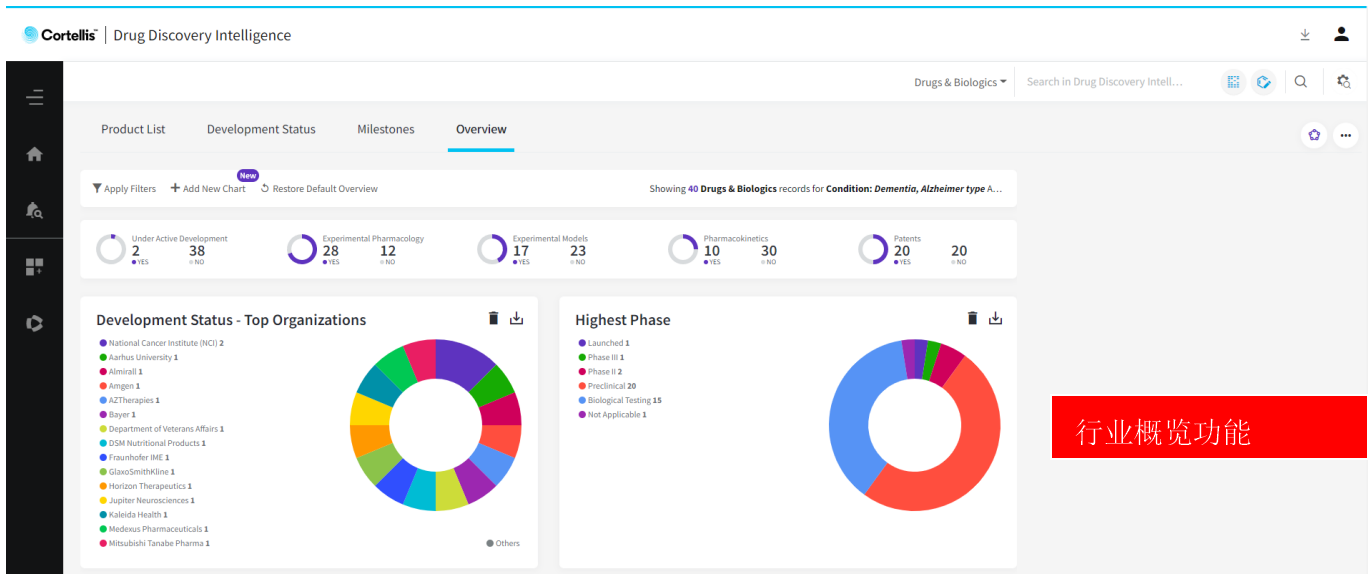
Task: Click legend entry "Department of Veterans Affairs 1"
Action: pos(161,429)
